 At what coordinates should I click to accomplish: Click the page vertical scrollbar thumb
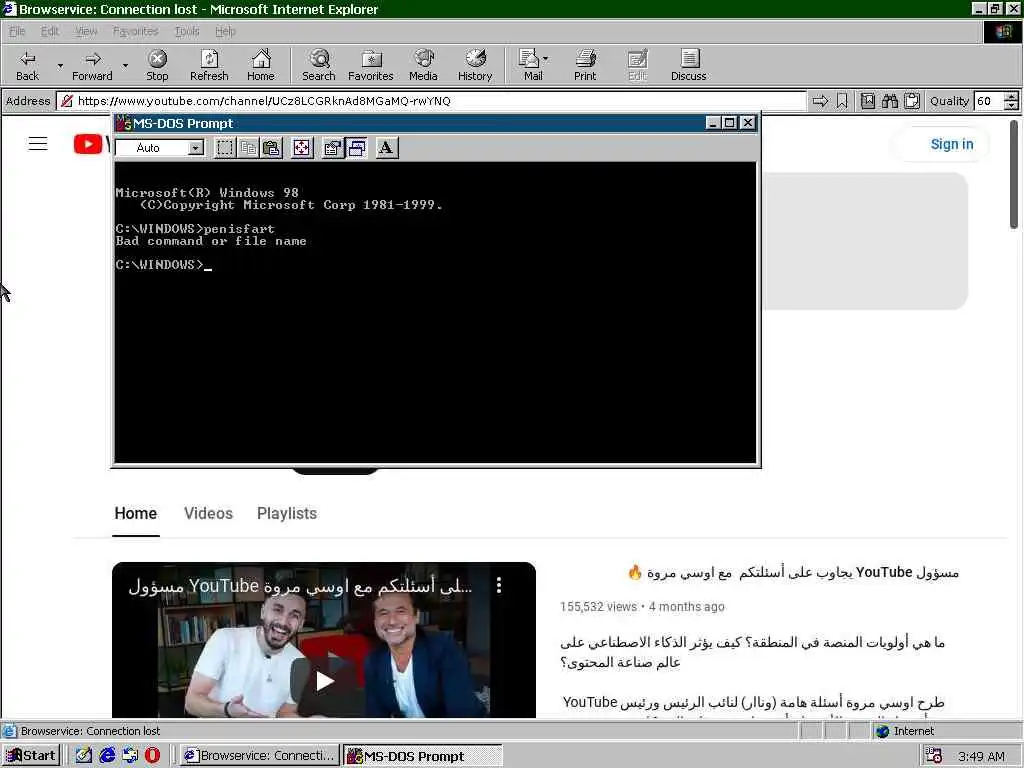1014,174
